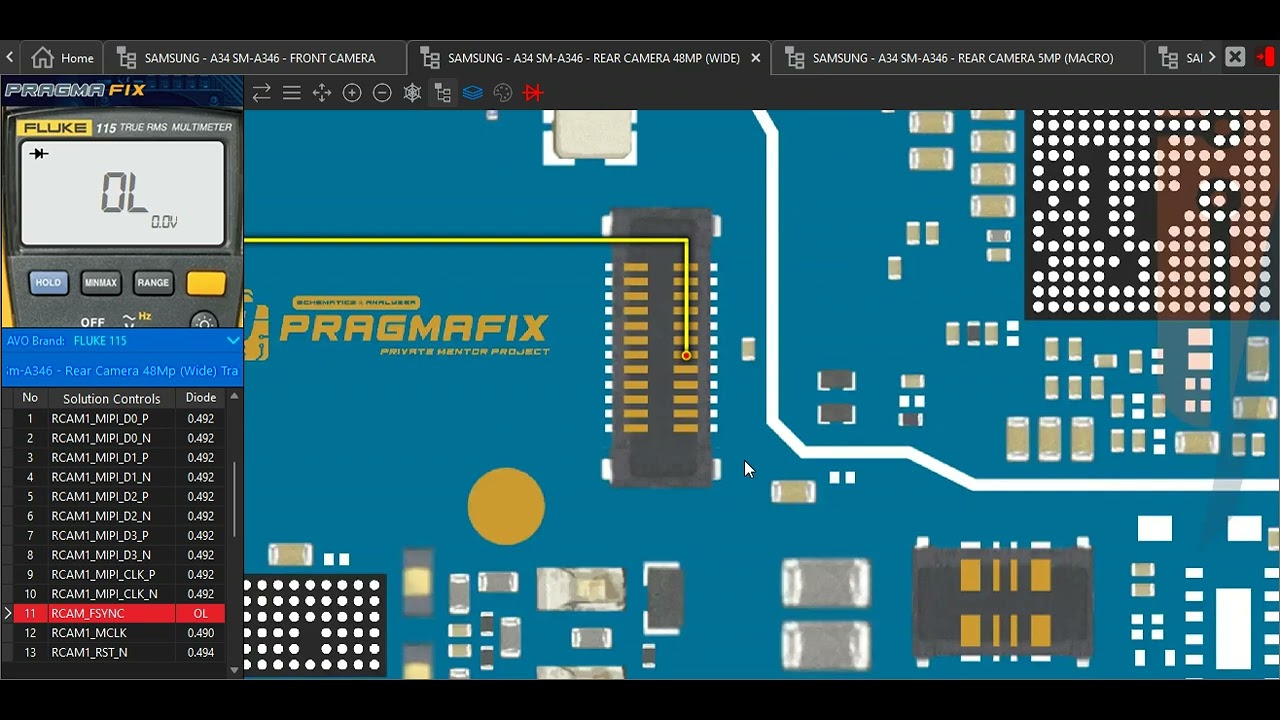Click the 0.494 diode value for RCAM1_RST_N
The width and height of the screenshot is (1280, 720).
coord(201,653)
